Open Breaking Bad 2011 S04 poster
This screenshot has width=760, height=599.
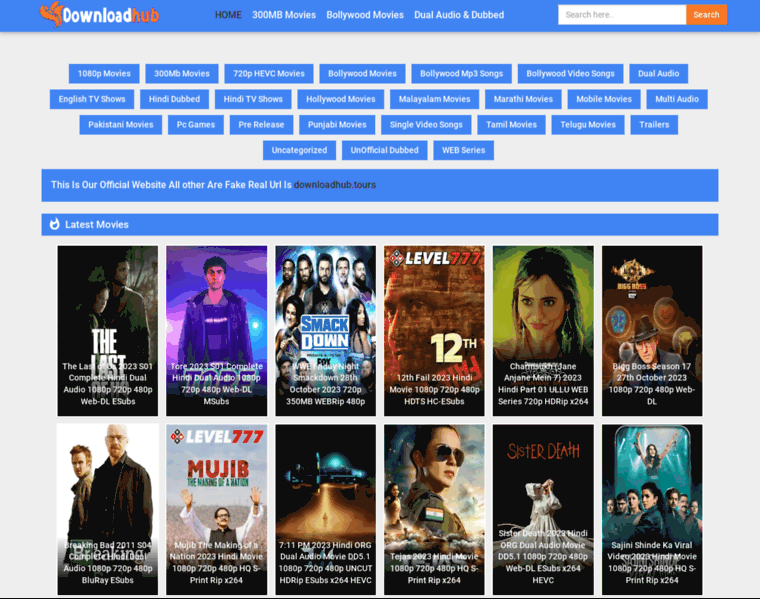108,509
